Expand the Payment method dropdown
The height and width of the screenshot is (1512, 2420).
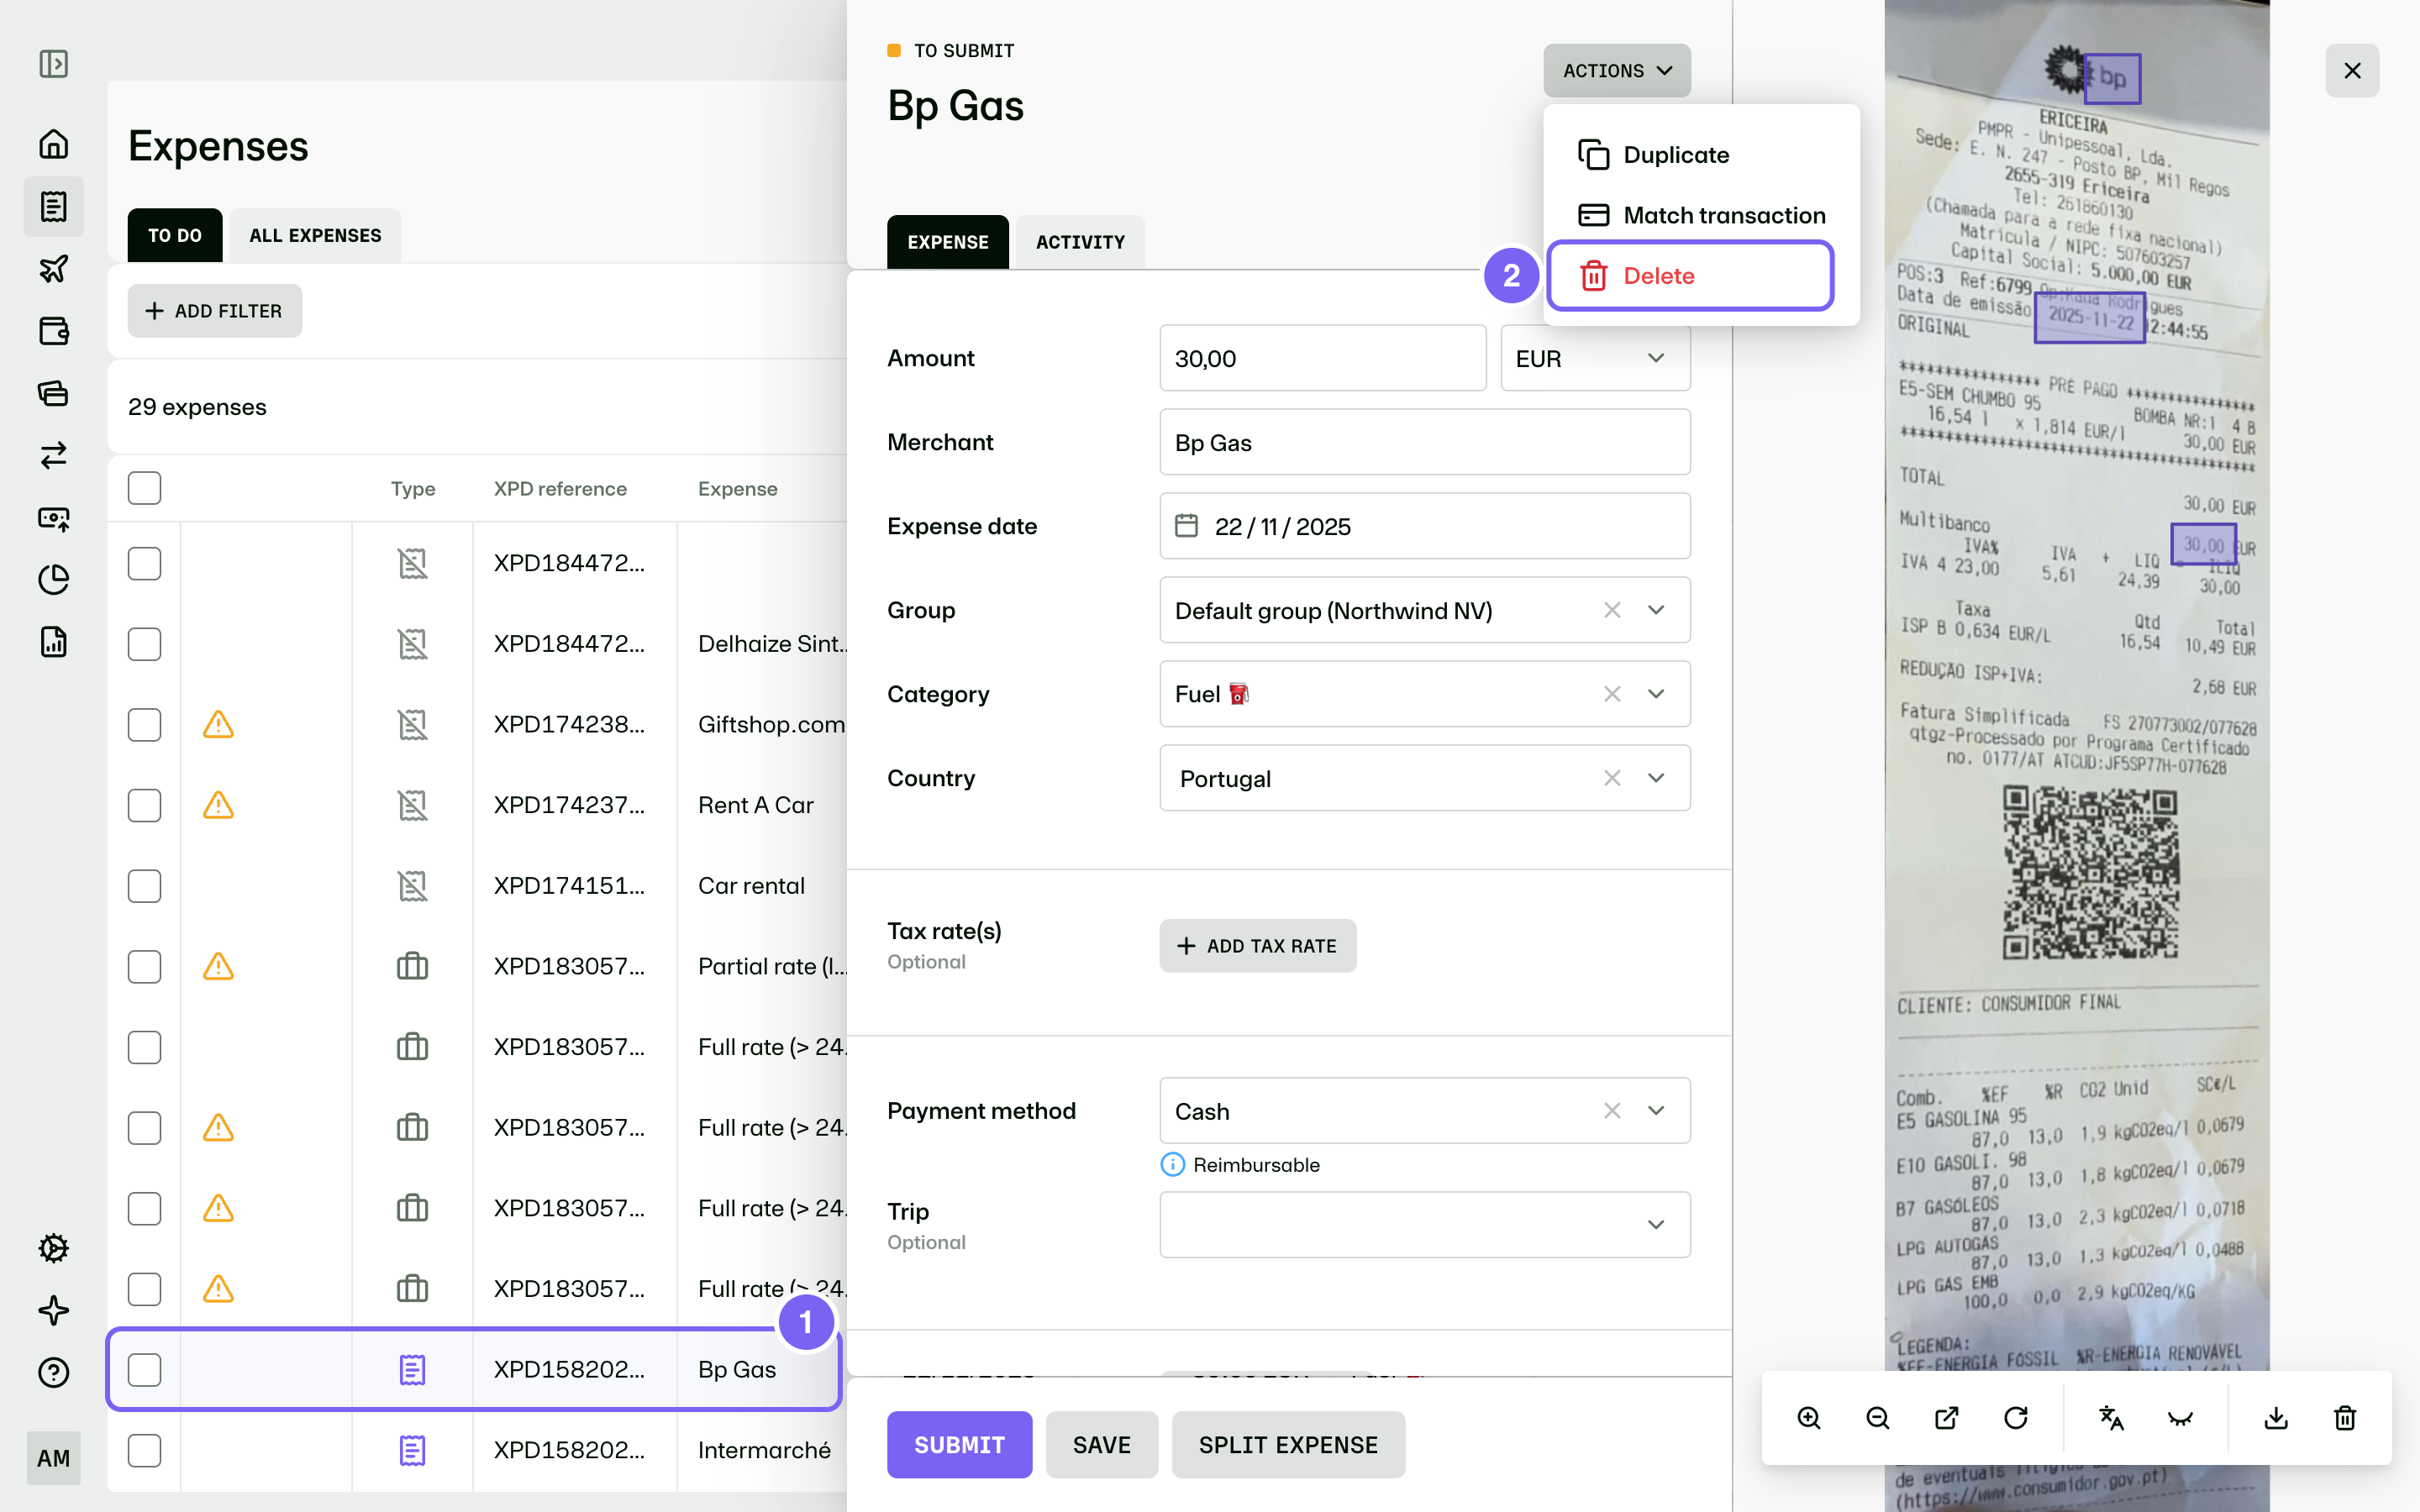click(x=1656, y=1111)
